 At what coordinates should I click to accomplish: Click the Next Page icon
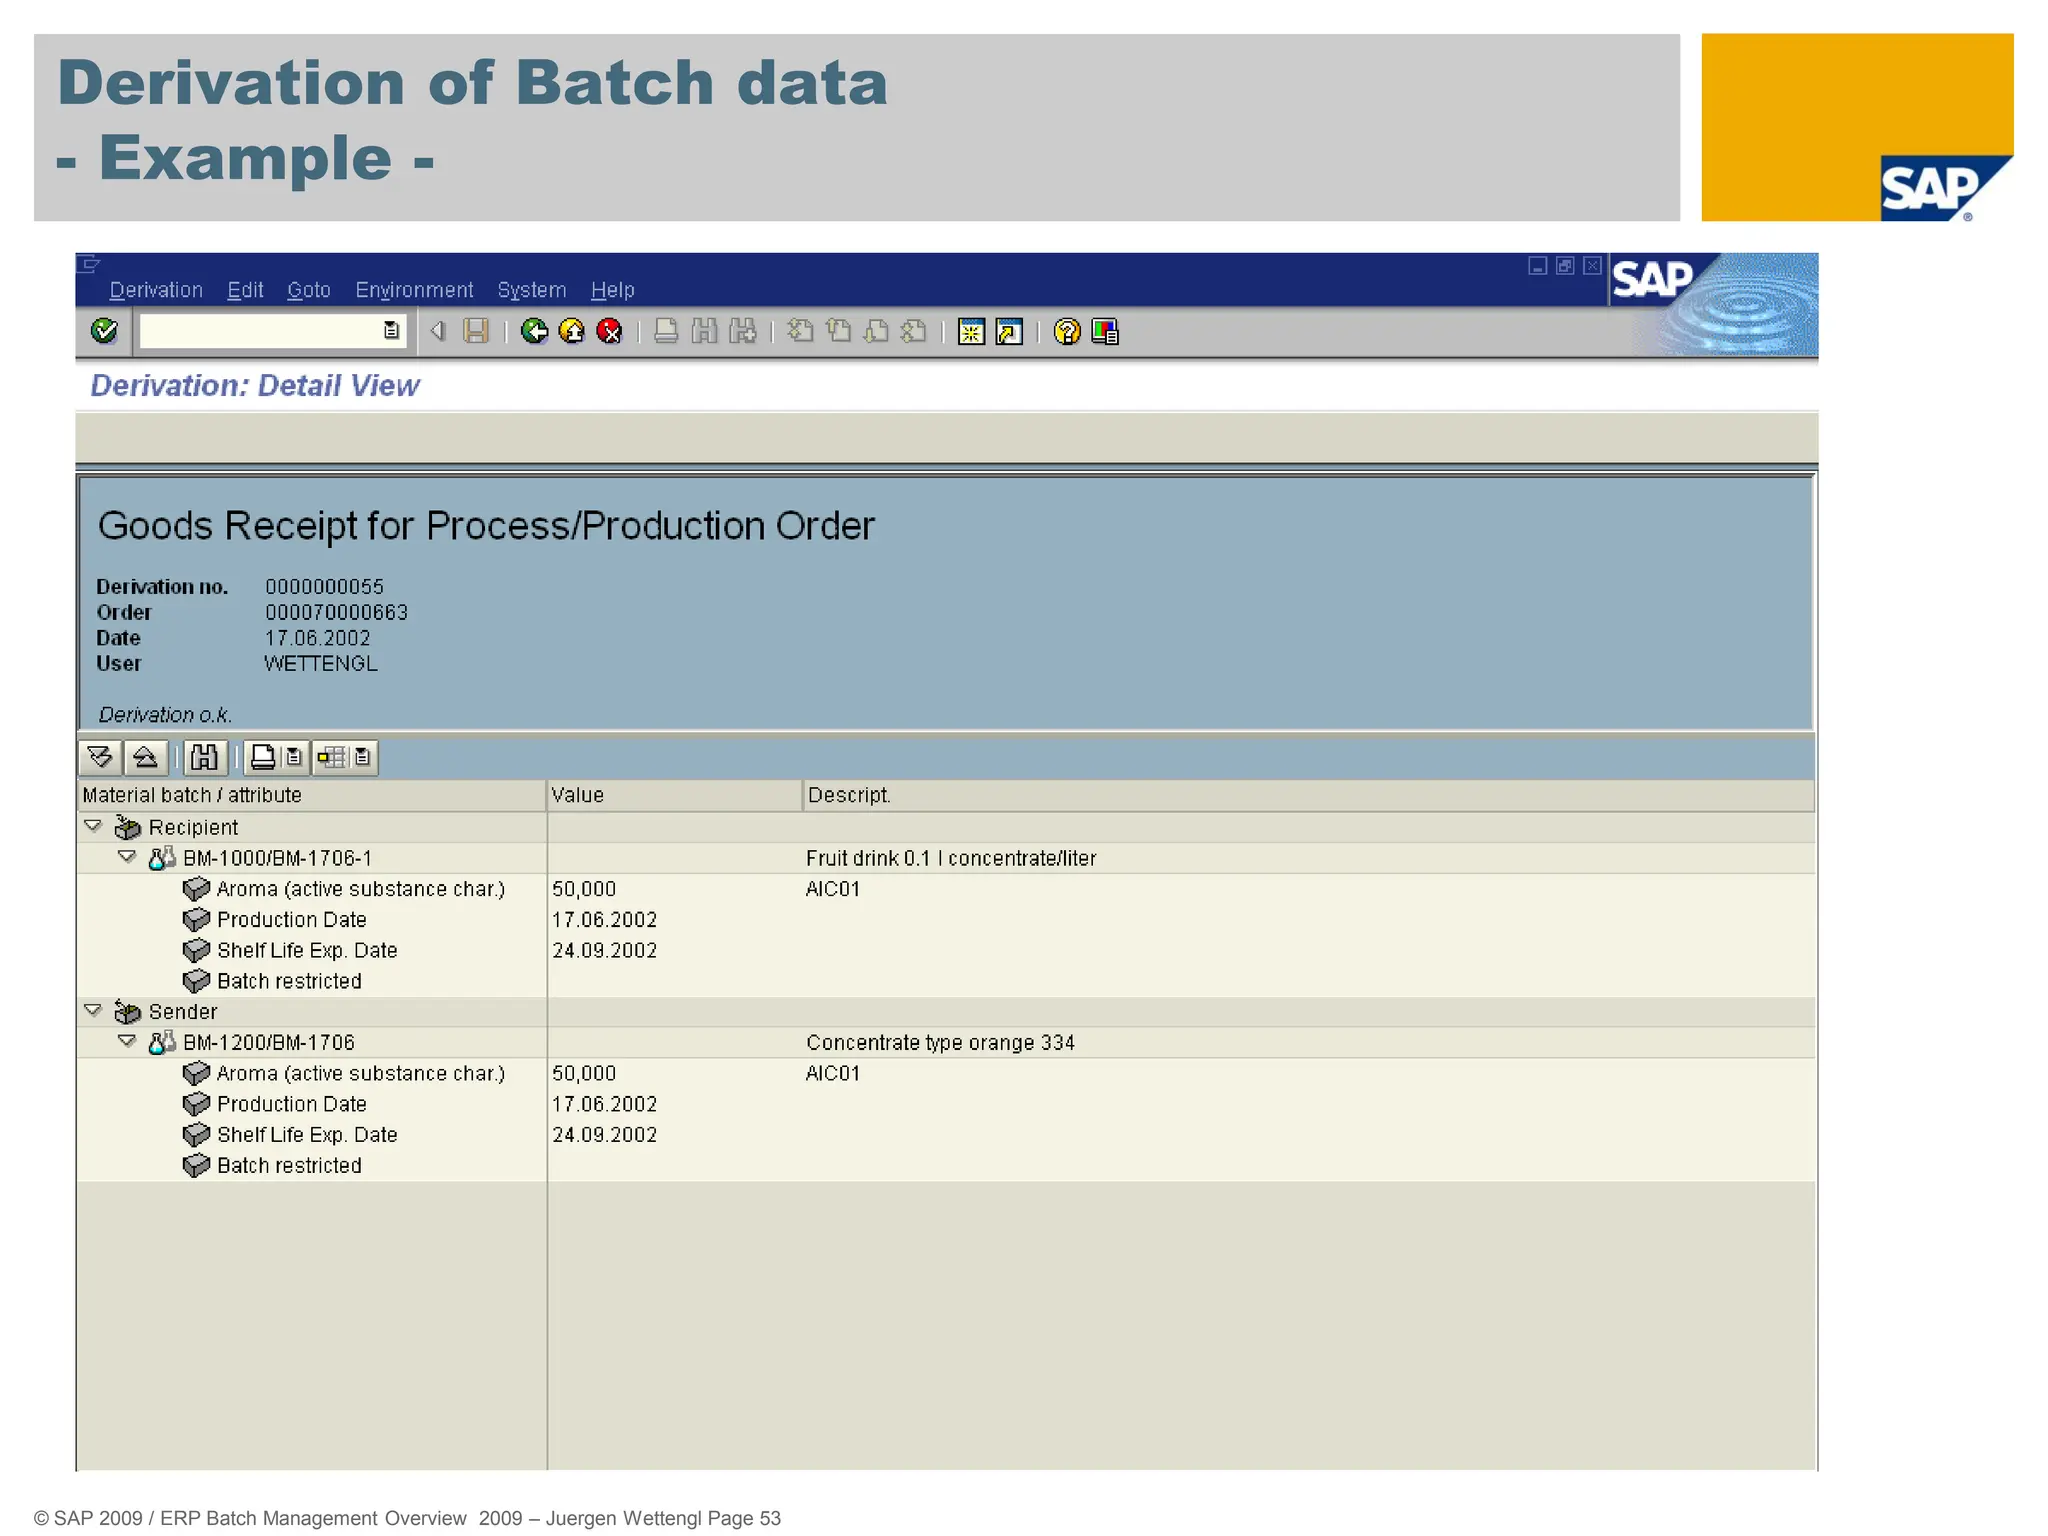876,331
